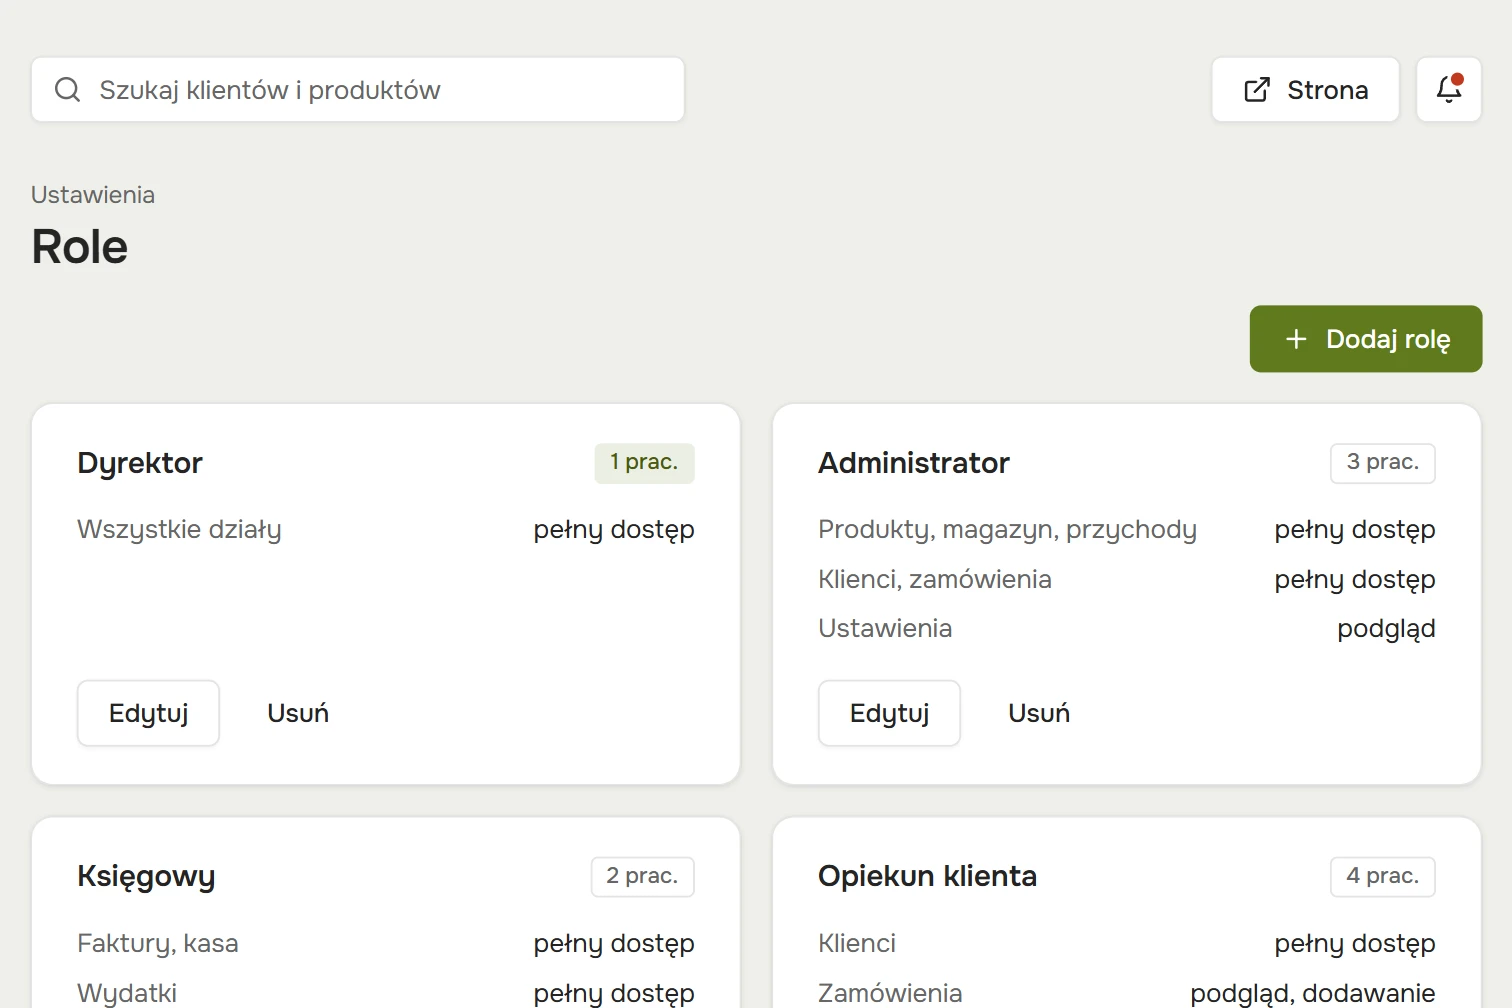
Task: Click the search magnifier icon
Action: click(x=67, y=90)
